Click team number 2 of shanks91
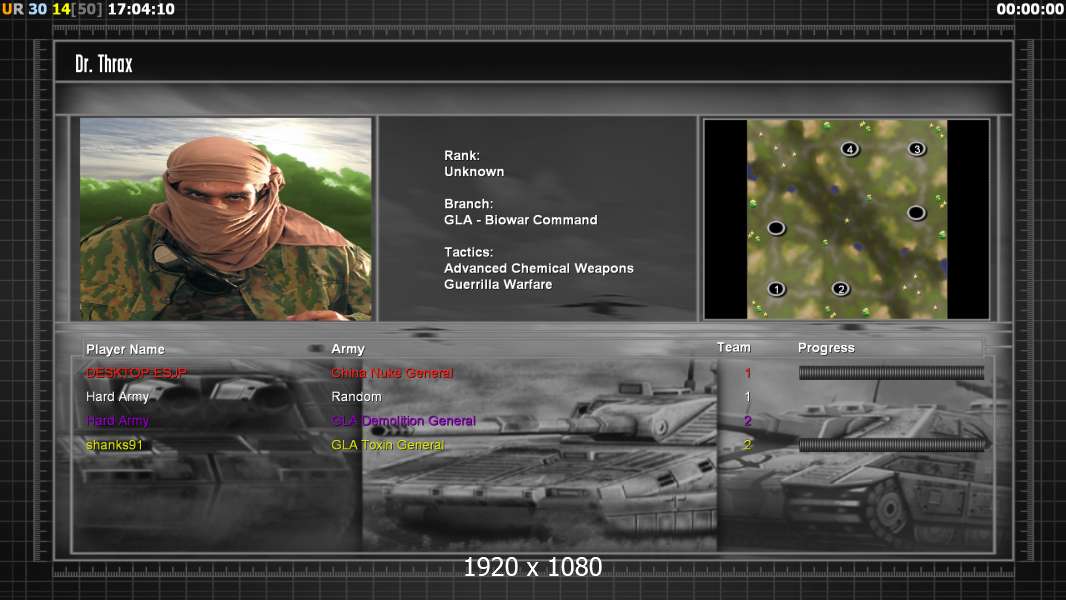Viewport: 1066px width, 600px height. (x=748, y=445)
